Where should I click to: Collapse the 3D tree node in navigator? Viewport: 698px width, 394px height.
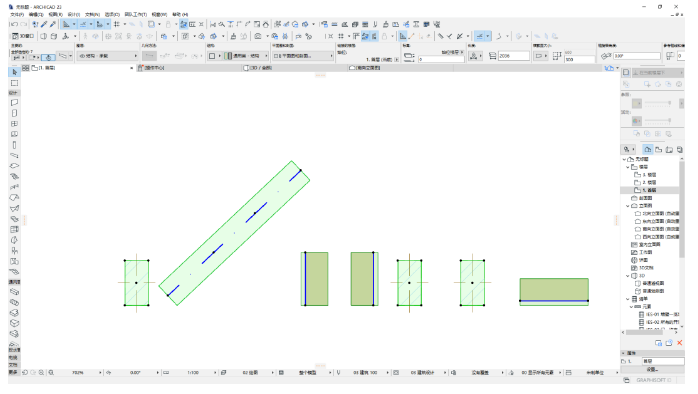(628, 276)
